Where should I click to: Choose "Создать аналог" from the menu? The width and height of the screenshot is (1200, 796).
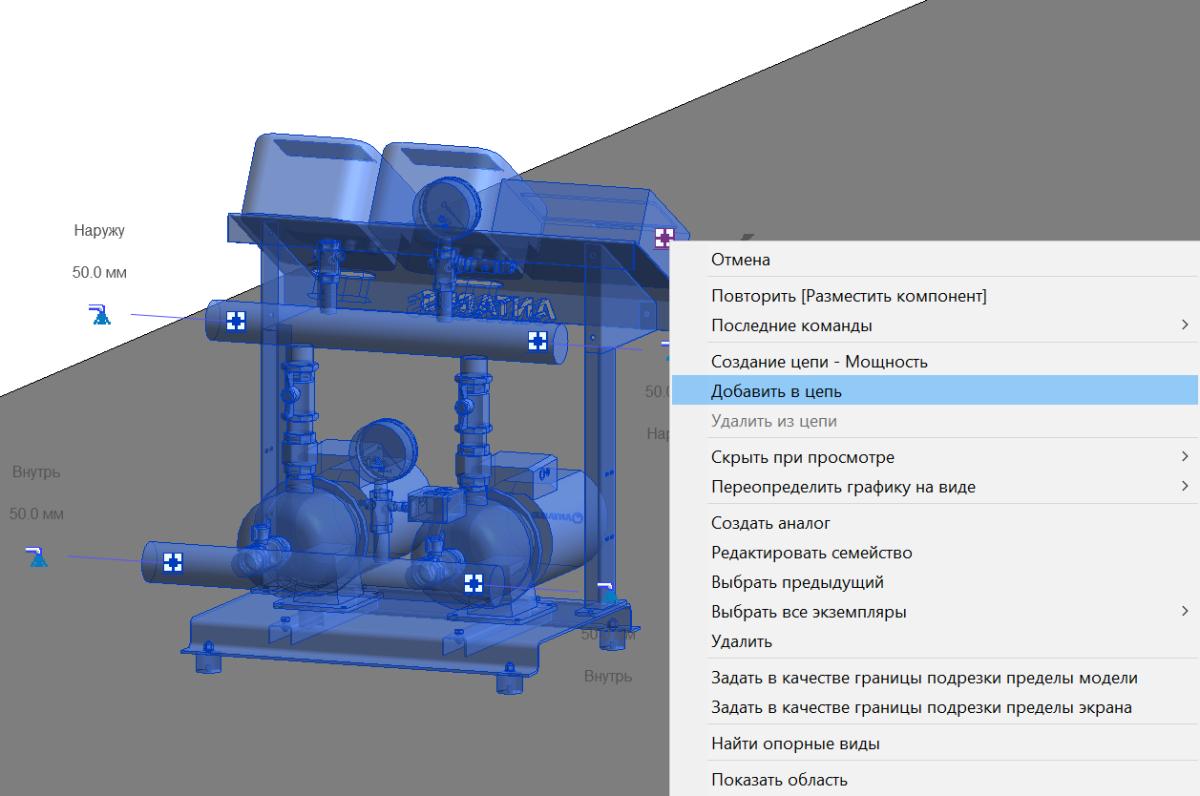pos(770,522)
